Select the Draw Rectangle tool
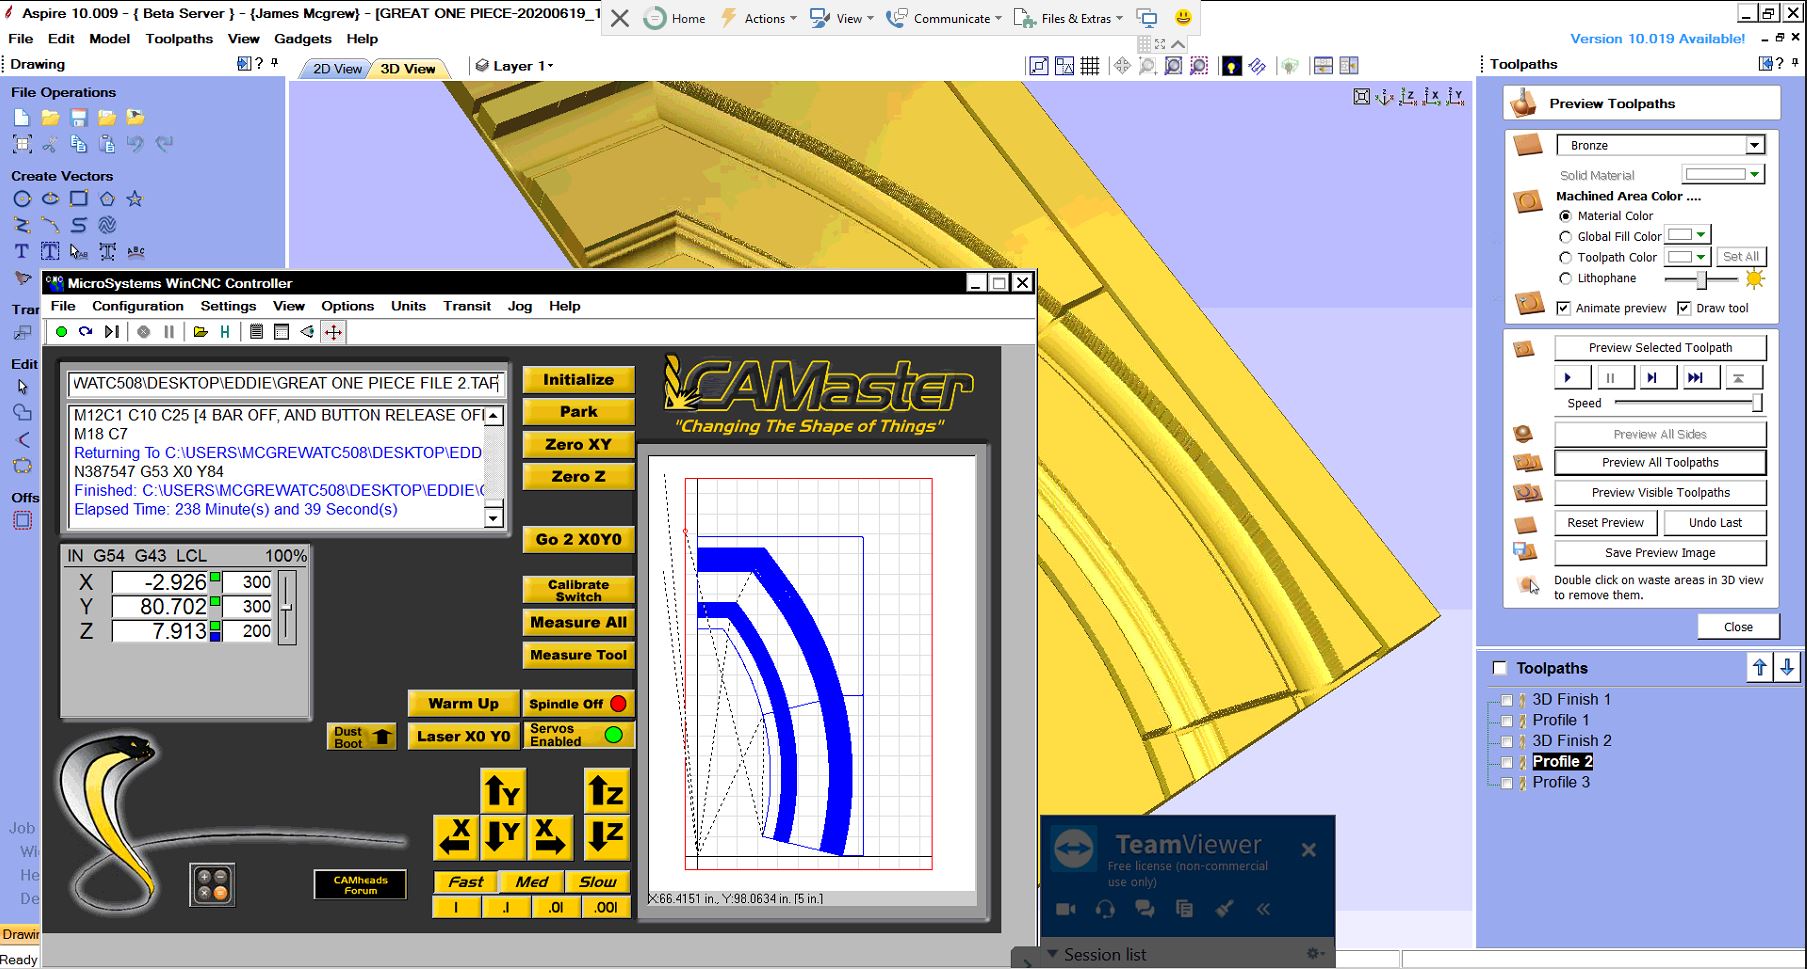Image resolution: width=1807 pixels, height=969 pixels. [78, 198]
